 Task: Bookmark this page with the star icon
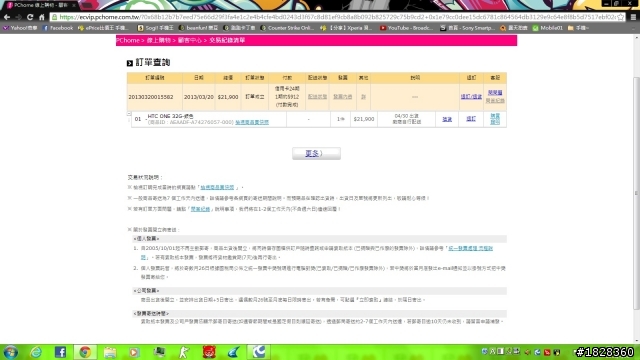(621, 17)
